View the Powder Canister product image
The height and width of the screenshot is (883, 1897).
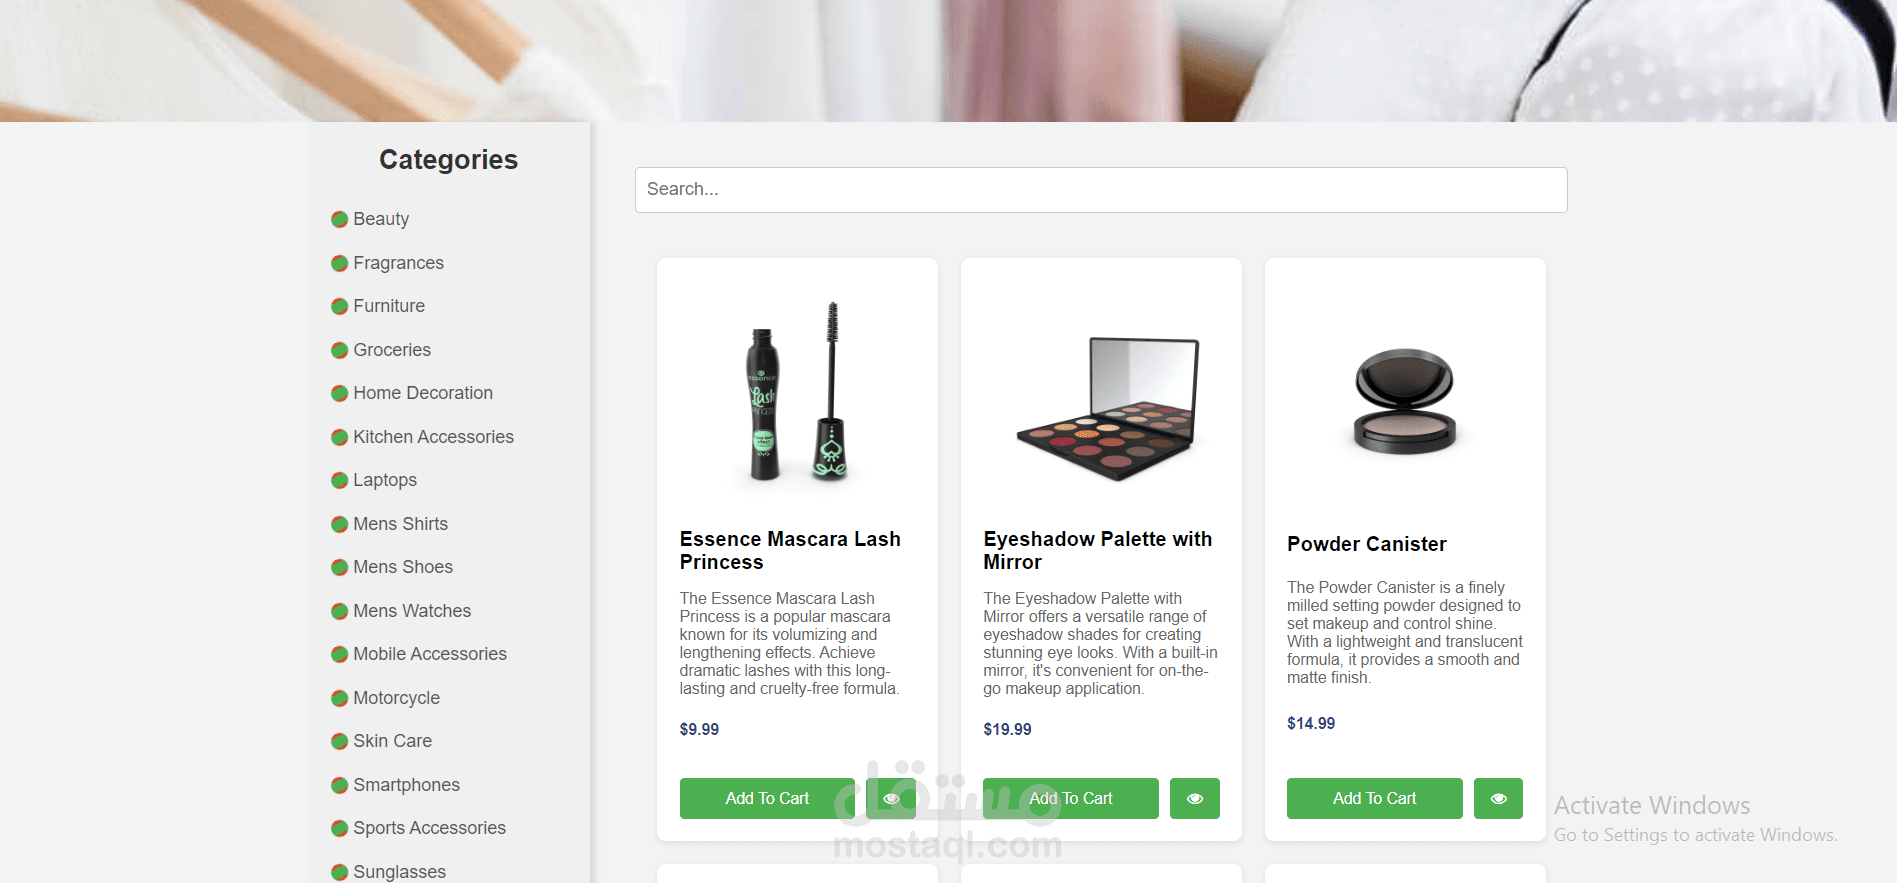(x=1403, y=398)
